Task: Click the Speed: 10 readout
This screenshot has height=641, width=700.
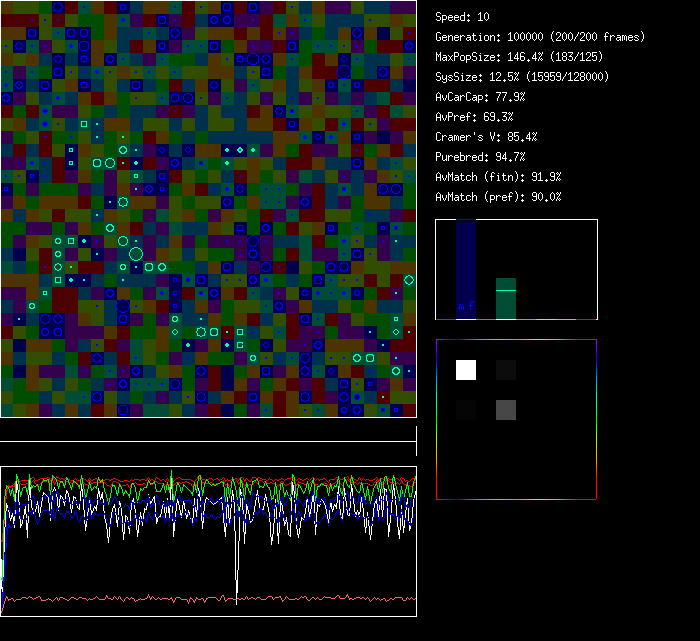Action: 462,17
